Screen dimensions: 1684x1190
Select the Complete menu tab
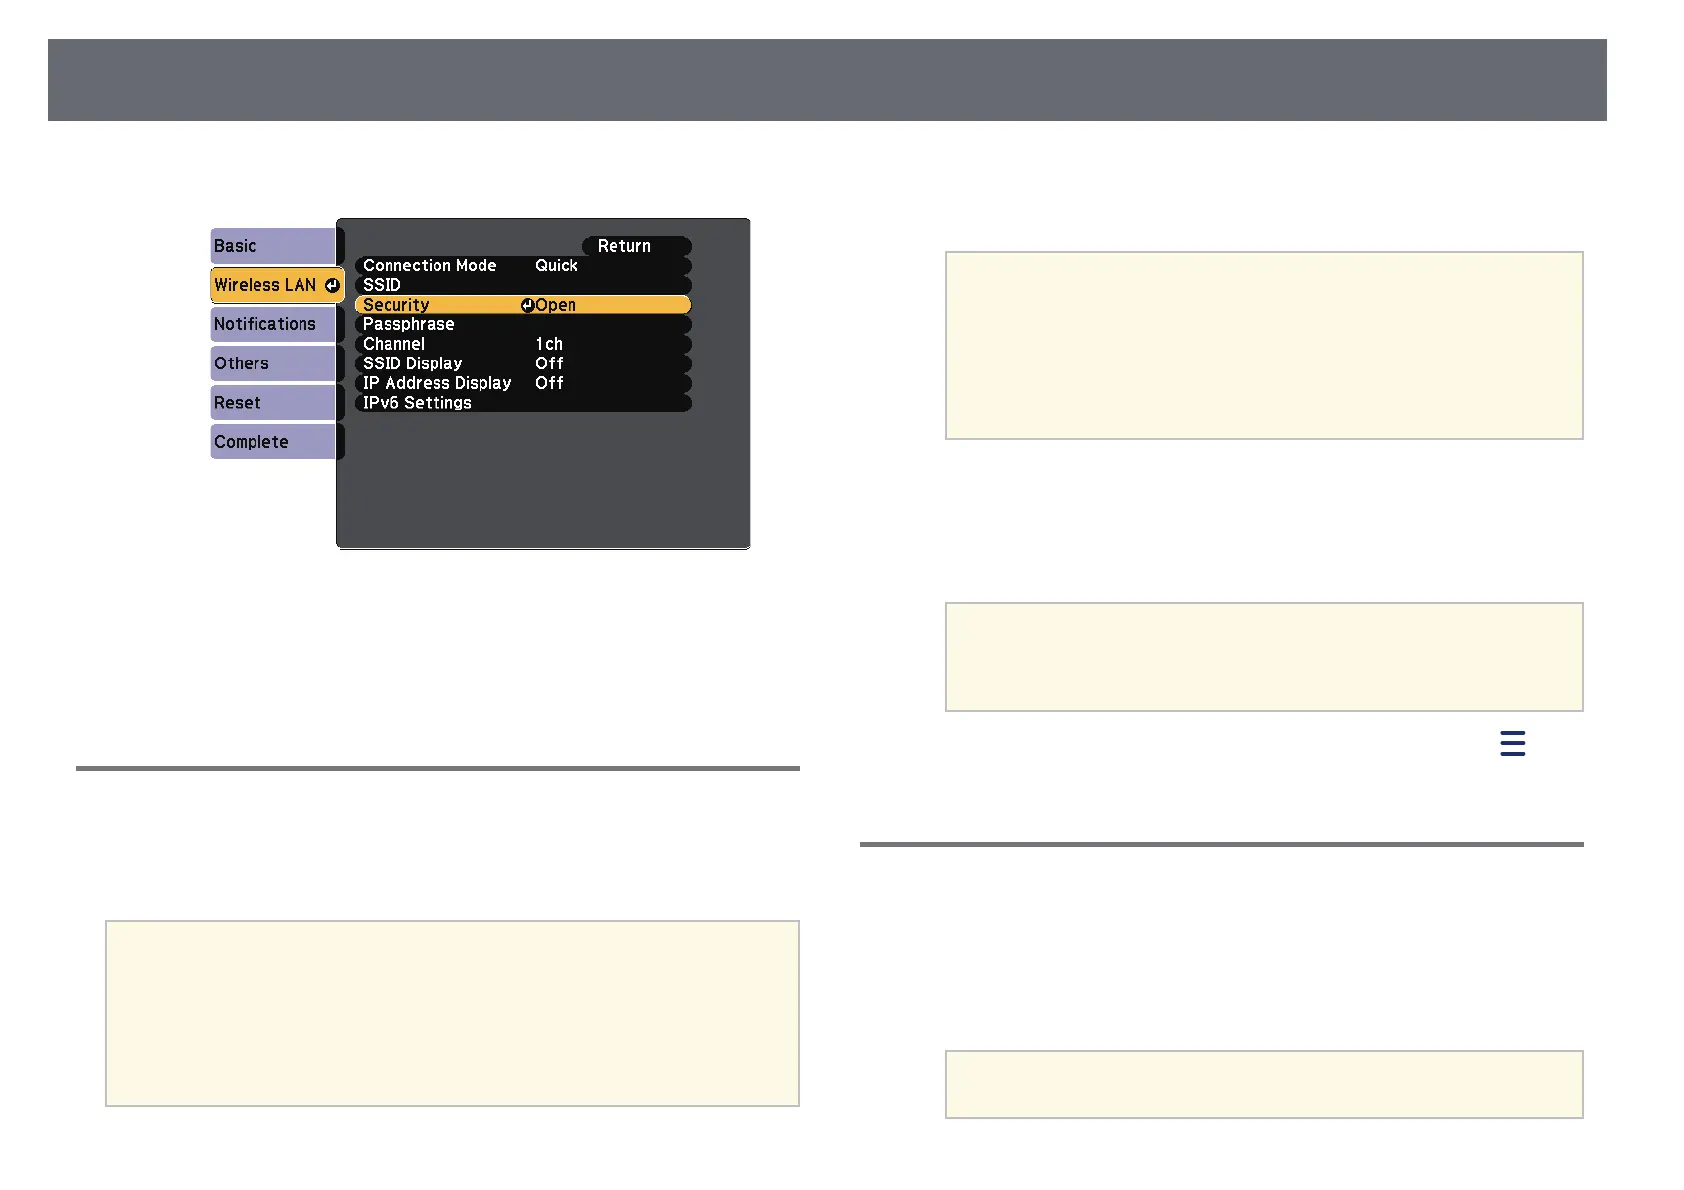273,442
